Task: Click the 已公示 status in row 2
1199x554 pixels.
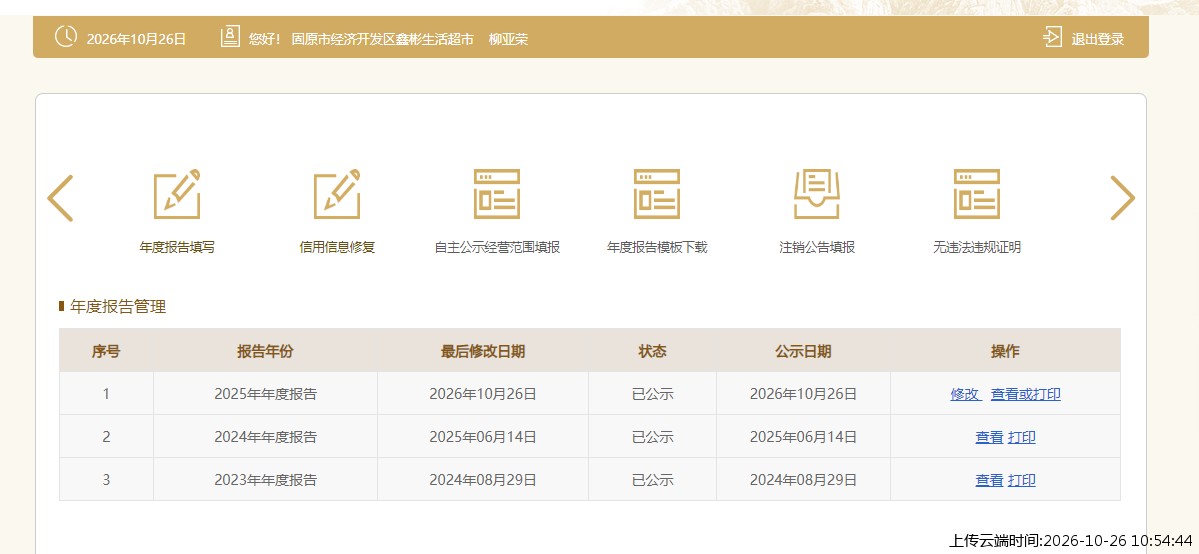Action: [x=652, y=437]
